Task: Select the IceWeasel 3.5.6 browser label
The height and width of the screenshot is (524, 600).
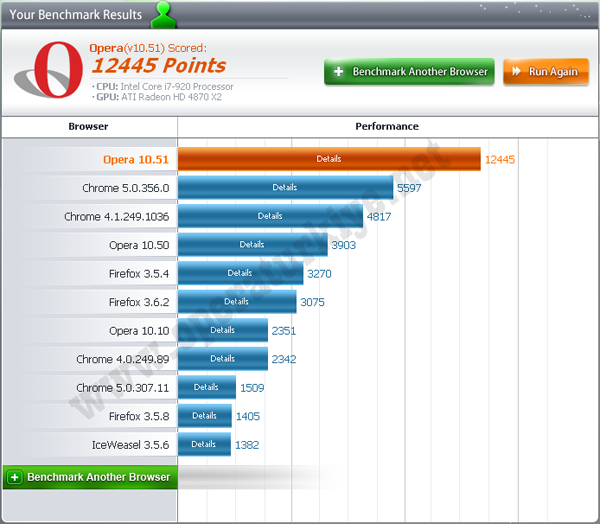Action: click(x=130, y=445)
